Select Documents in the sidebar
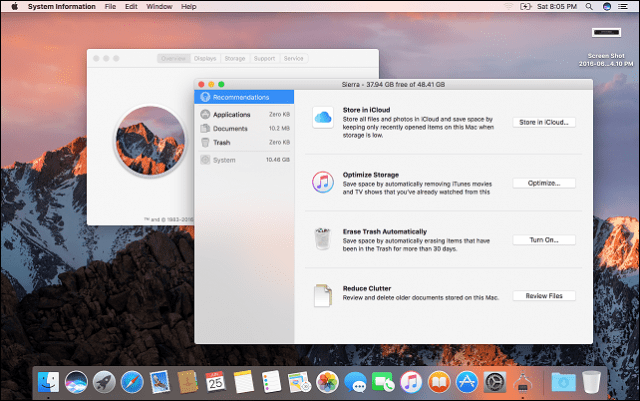 (x=244, y=128)
